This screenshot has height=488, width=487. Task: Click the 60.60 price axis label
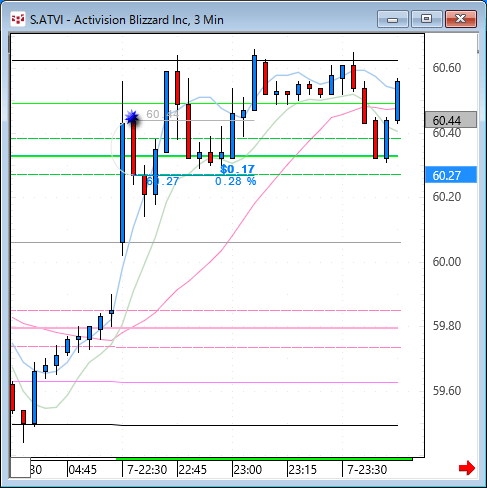[446, 68]
